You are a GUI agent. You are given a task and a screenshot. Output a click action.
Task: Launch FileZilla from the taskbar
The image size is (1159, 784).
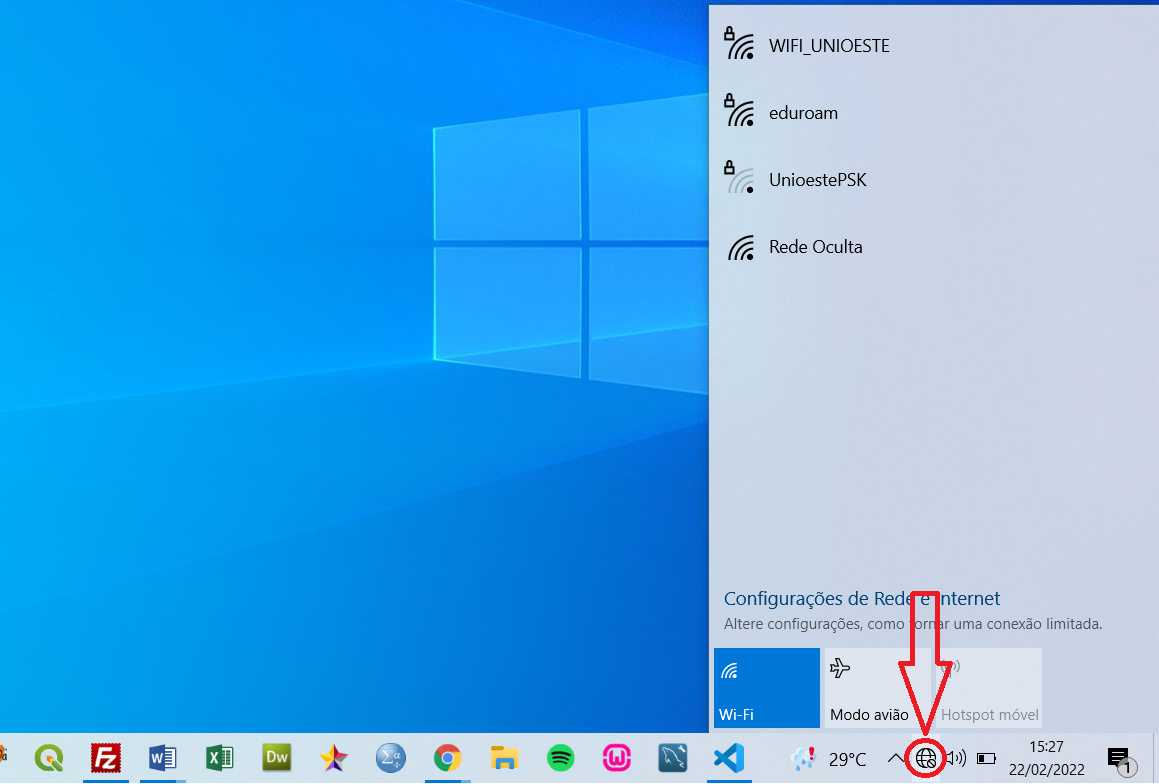105,758
